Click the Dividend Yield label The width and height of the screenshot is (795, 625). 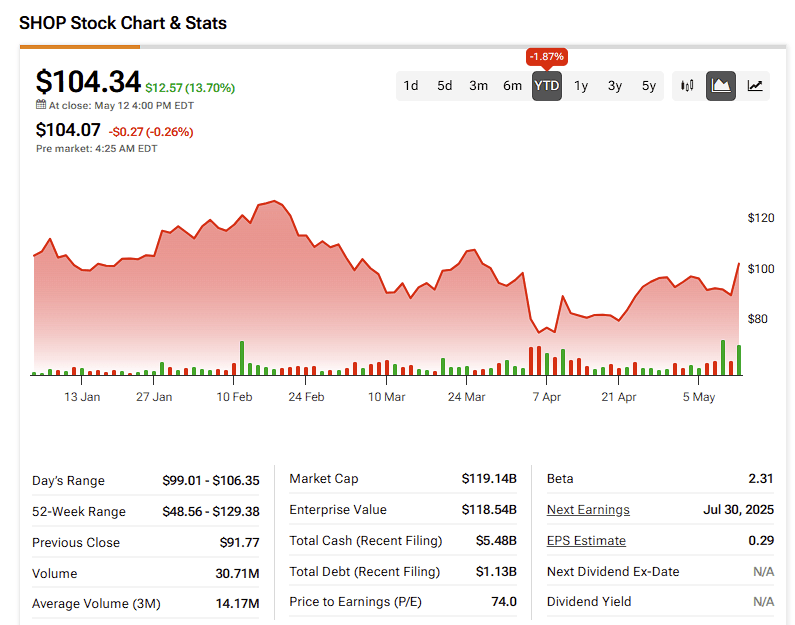tap(589, 601)
